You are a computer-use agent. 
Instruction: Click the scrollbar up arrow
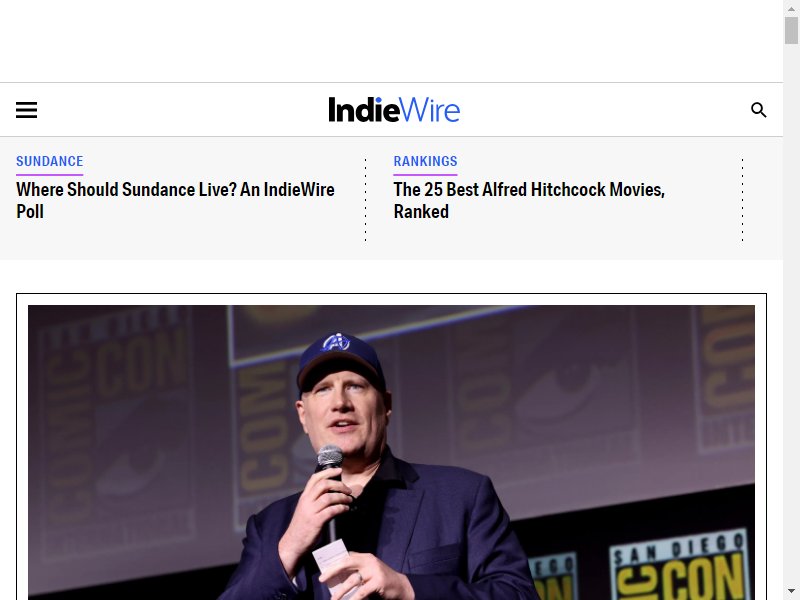pyautogui.click(x=791, y=8)
